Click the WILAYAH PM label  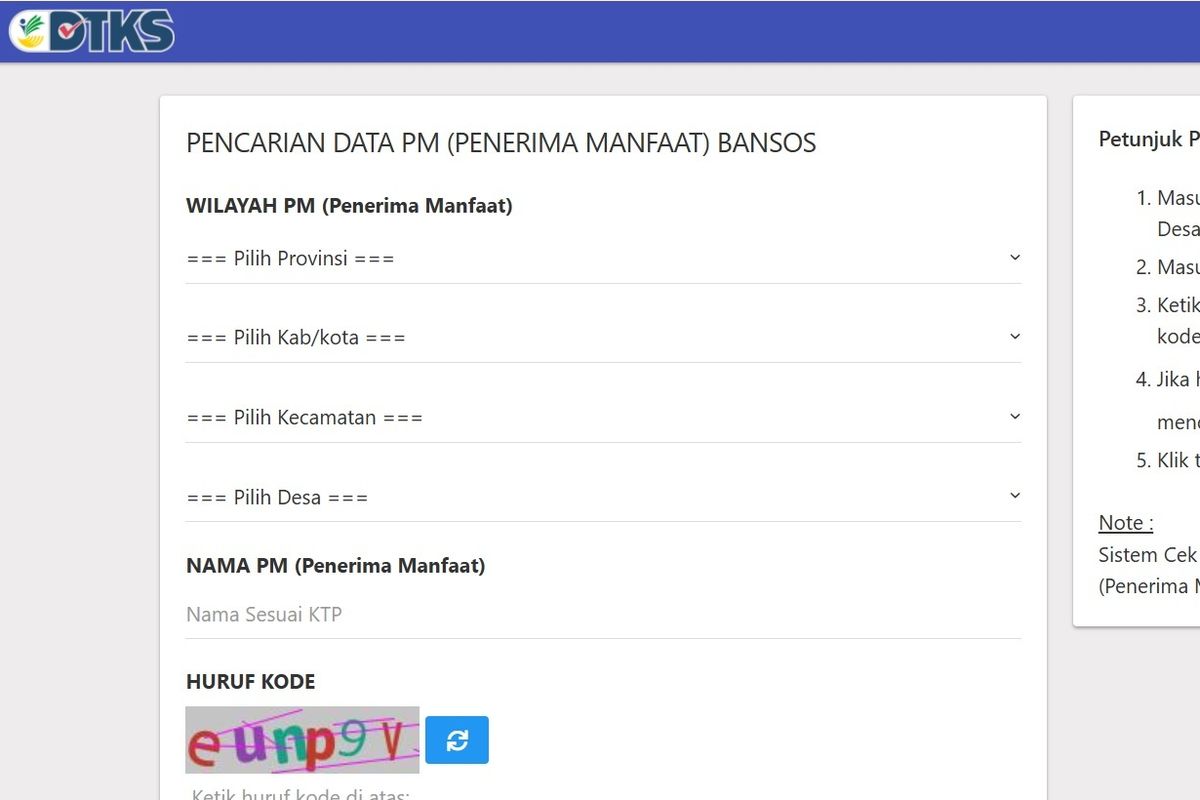[x=349, y=206]
